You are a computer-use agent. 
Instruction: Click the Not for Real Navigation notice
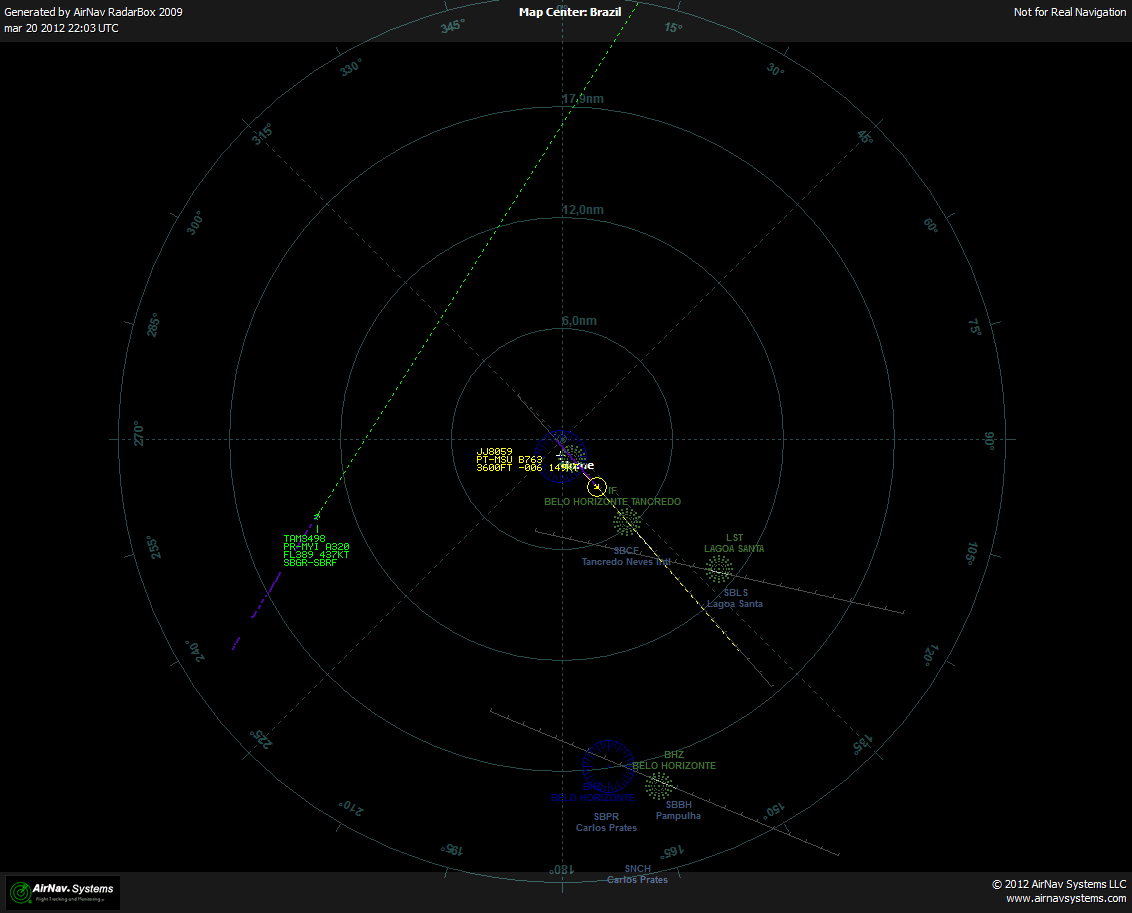[1069, 12]
